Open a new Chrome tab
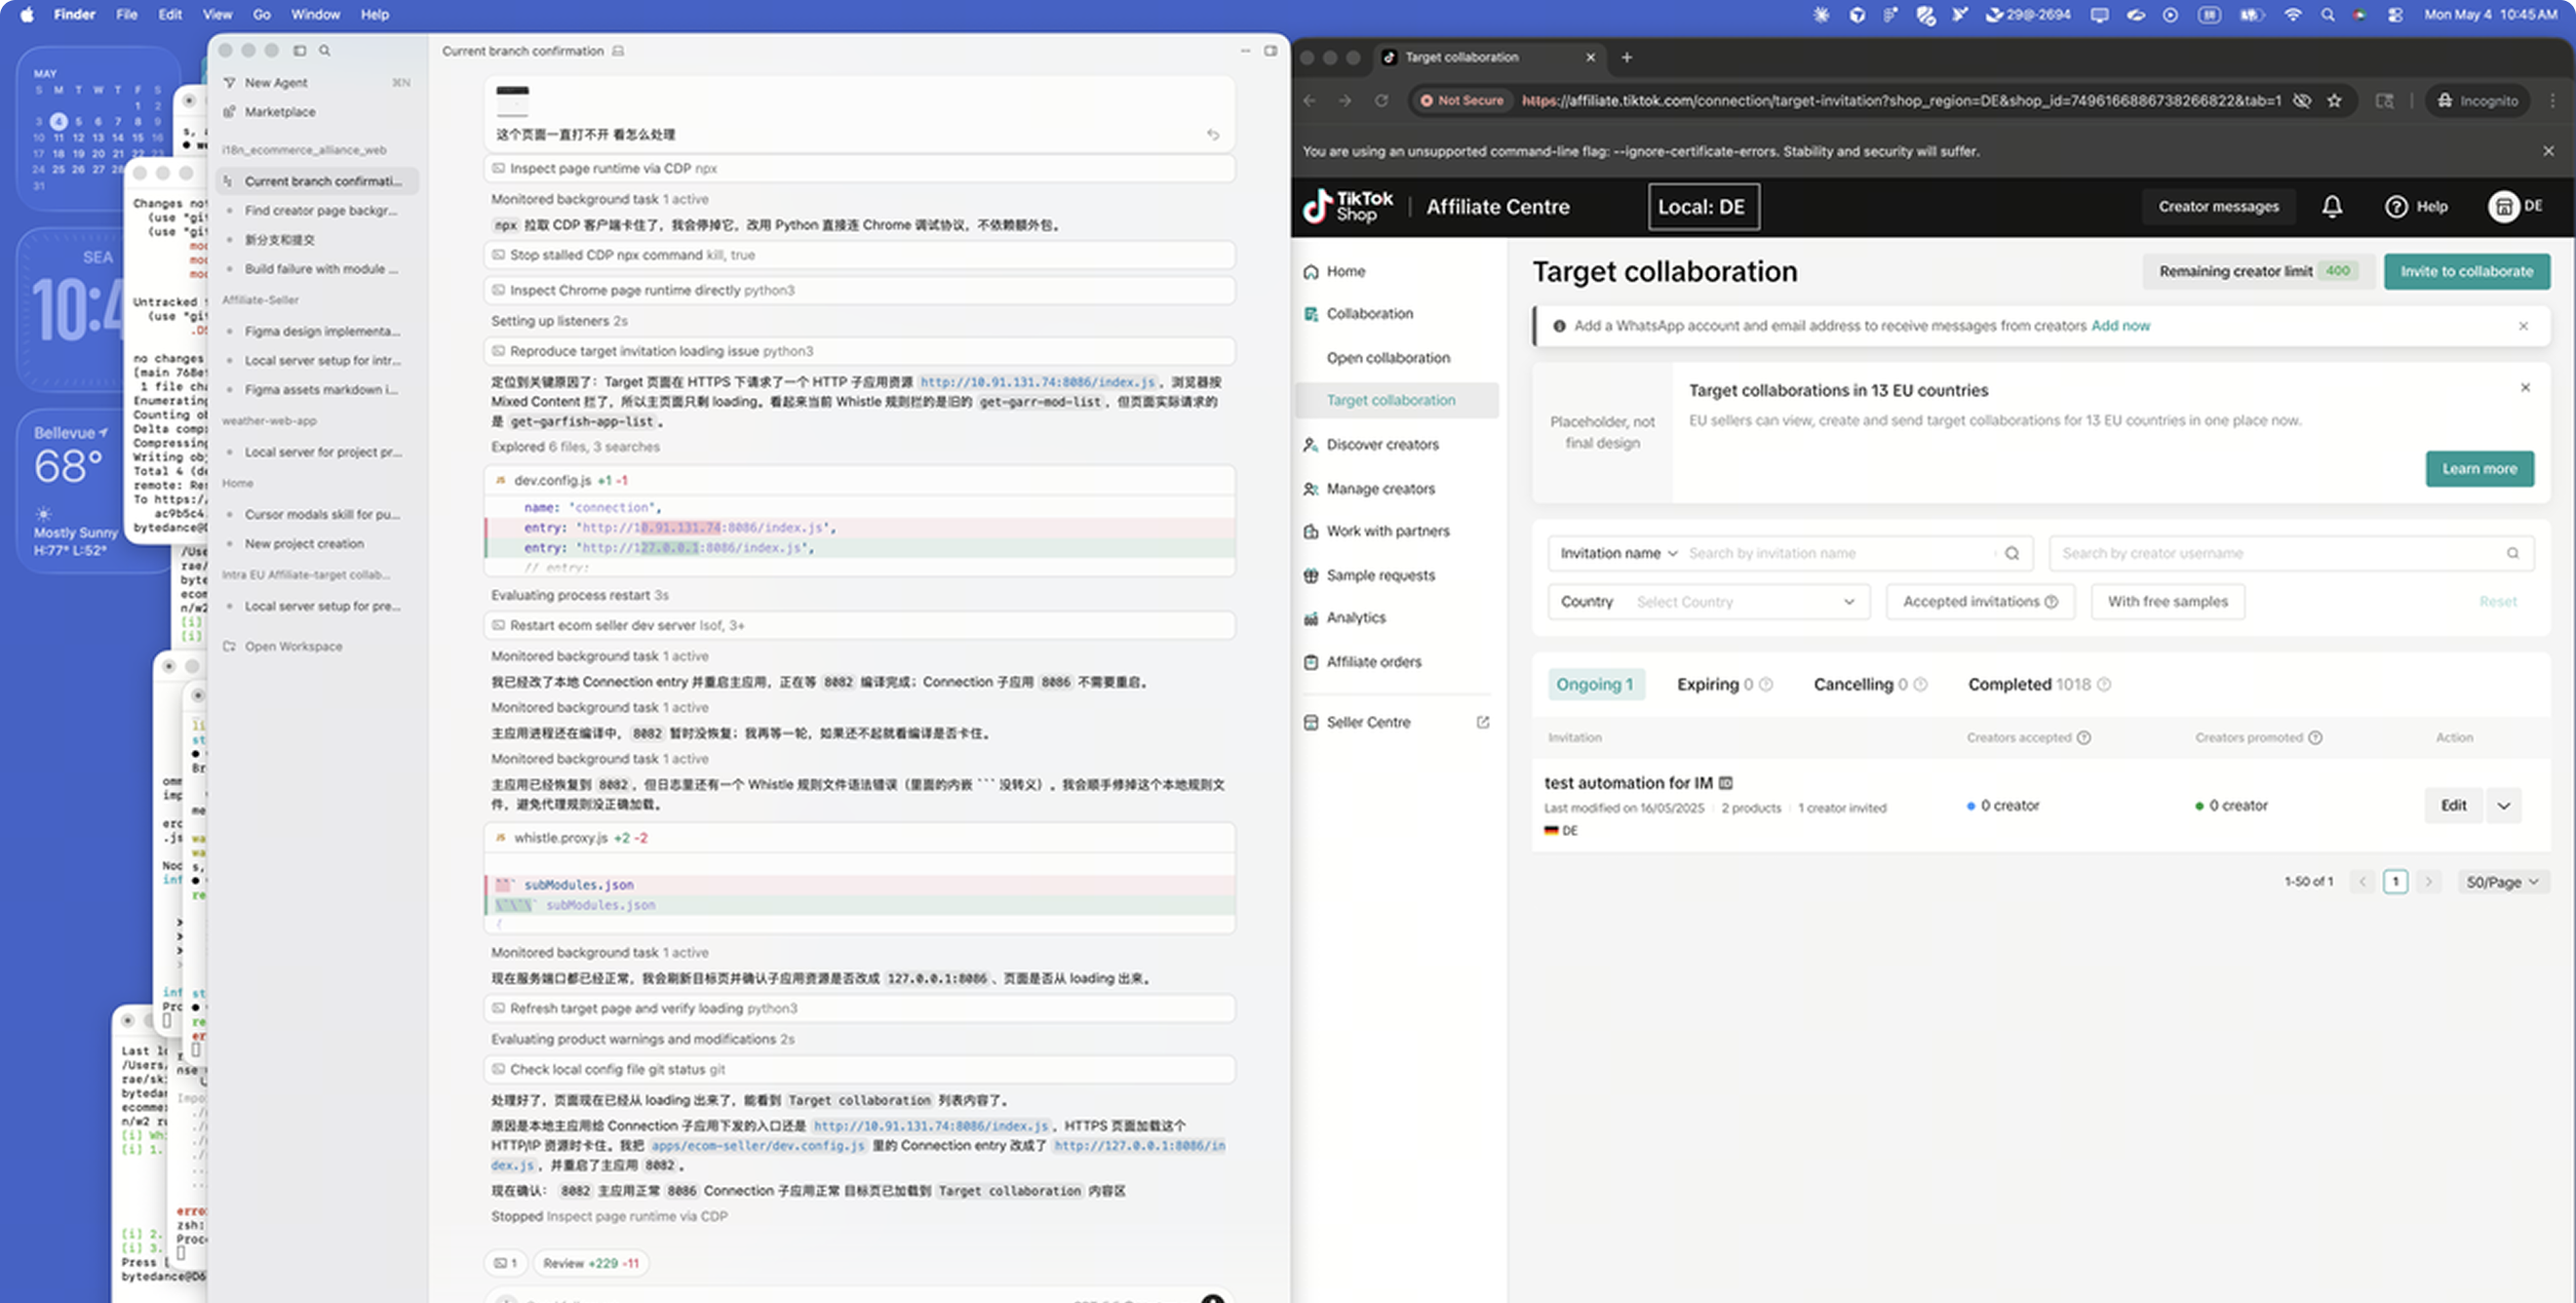2576x1303 pixels. (x=1626, y=58)
